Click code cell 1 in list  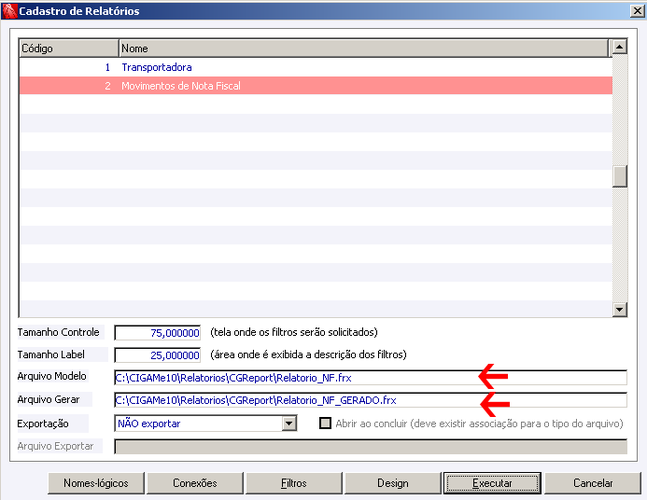(x=107, y=67)
